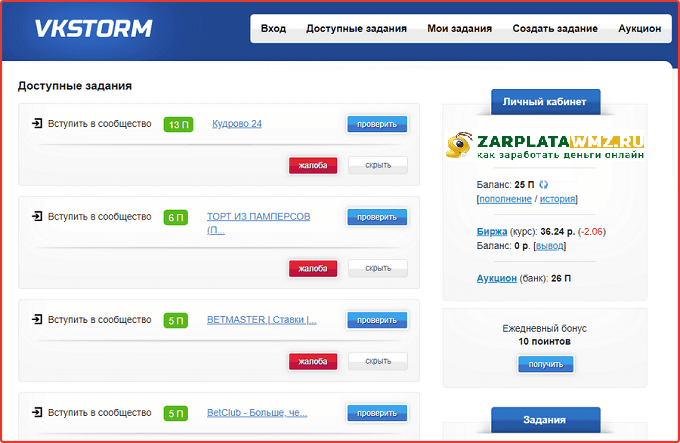Click the 36.24 р. exchange rate value
Image resolution: width=680 pixels, height=443 pixels.
point(558,231)
